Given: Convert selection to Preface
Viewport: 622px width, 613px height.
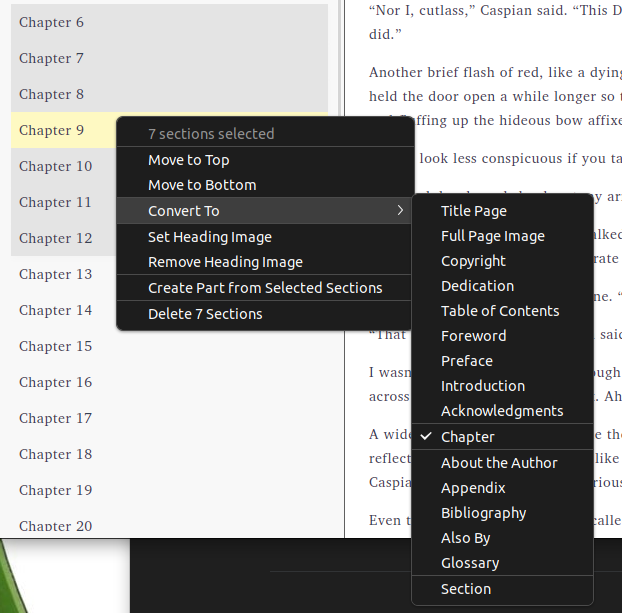Looking at the screenshot, I should [503, 361].
